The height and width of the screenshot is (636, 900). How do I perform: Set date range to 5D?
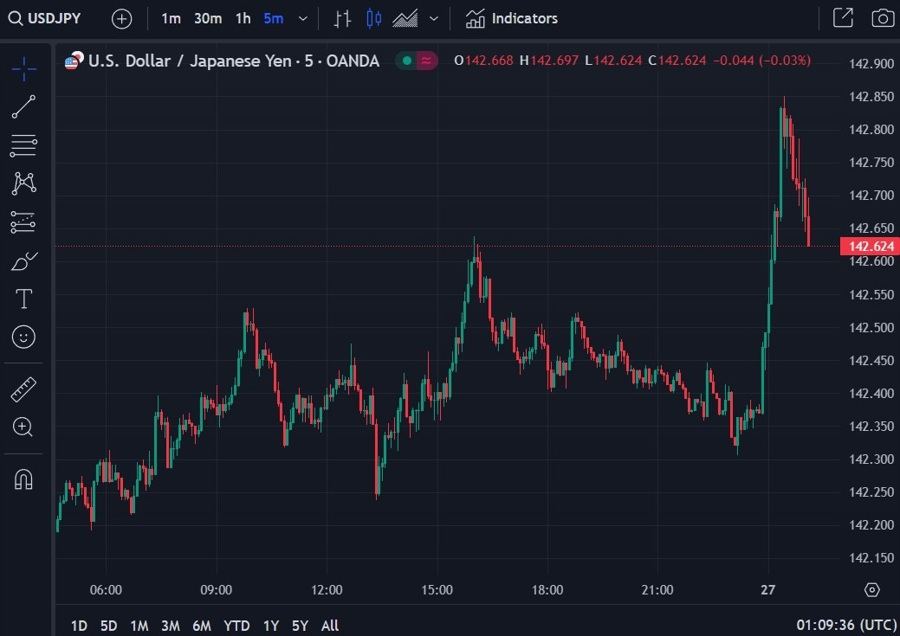pos(108,626)
